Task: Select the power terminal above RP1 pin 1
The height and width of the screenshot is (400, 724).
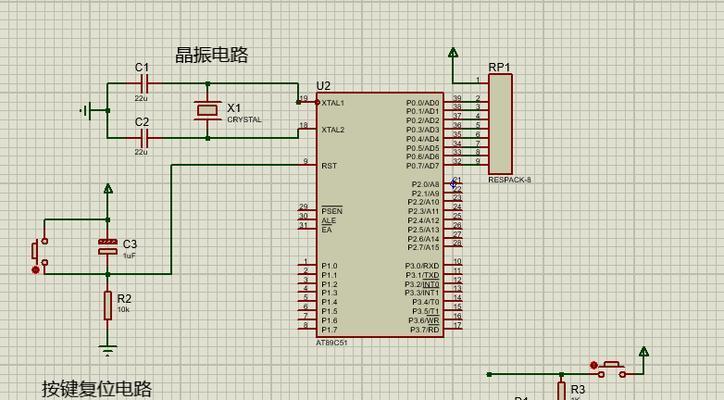Action: (453, 53)
